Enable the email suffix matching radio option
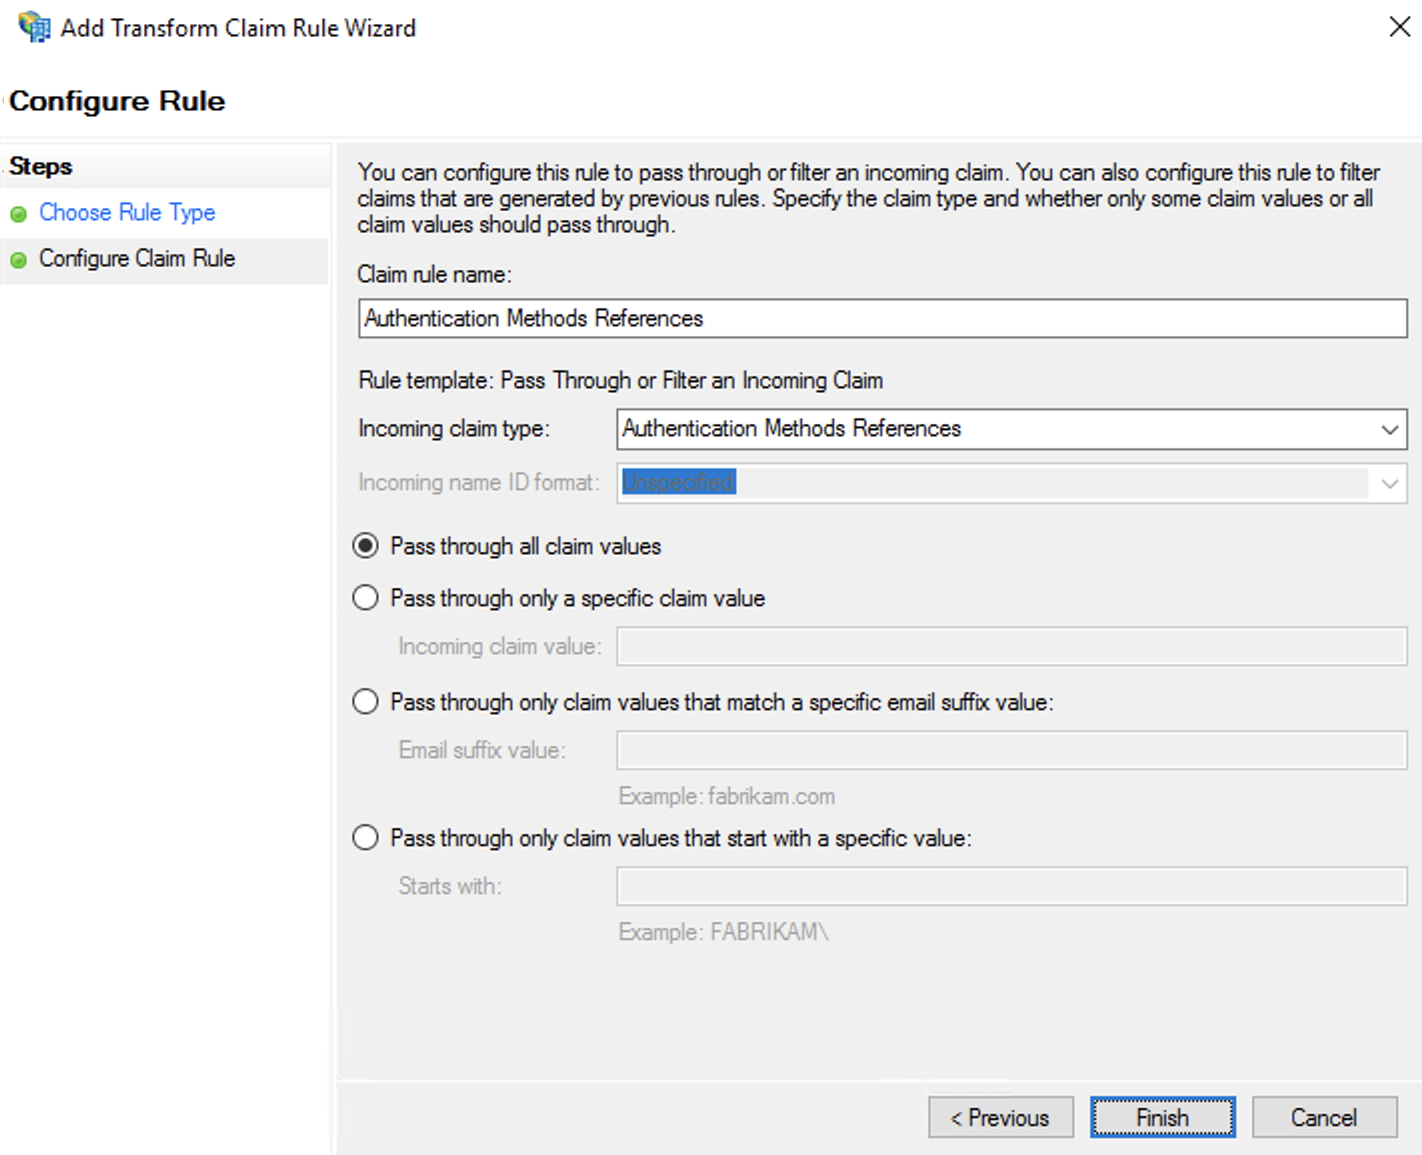Image resolution: width=1422 pixels, height=1155 pixels. [366, 702]
